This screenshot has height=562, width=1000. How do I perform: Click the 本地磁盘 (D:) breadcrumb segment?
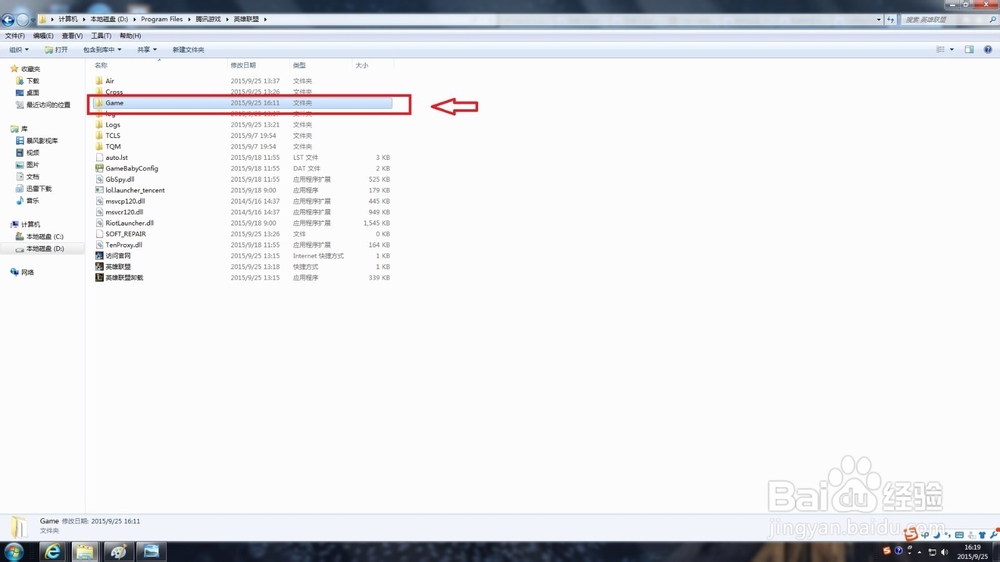coord(109,19)
